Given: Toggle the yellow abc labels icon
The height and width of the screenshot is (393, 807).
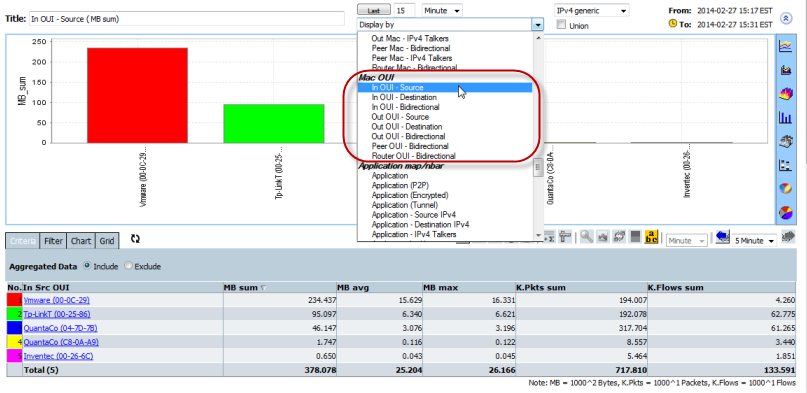Looking at the screenshot, I should point(652,237).
